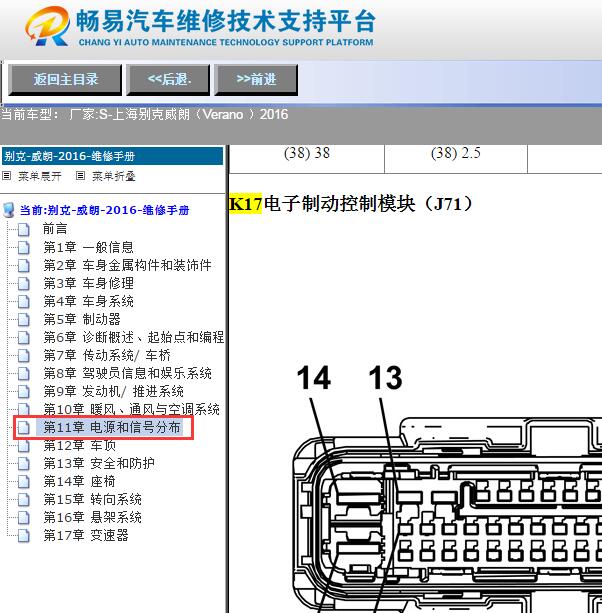Click page icon beside 第9章
This screenshot has height=613, width=602.
tap(23, 391)
